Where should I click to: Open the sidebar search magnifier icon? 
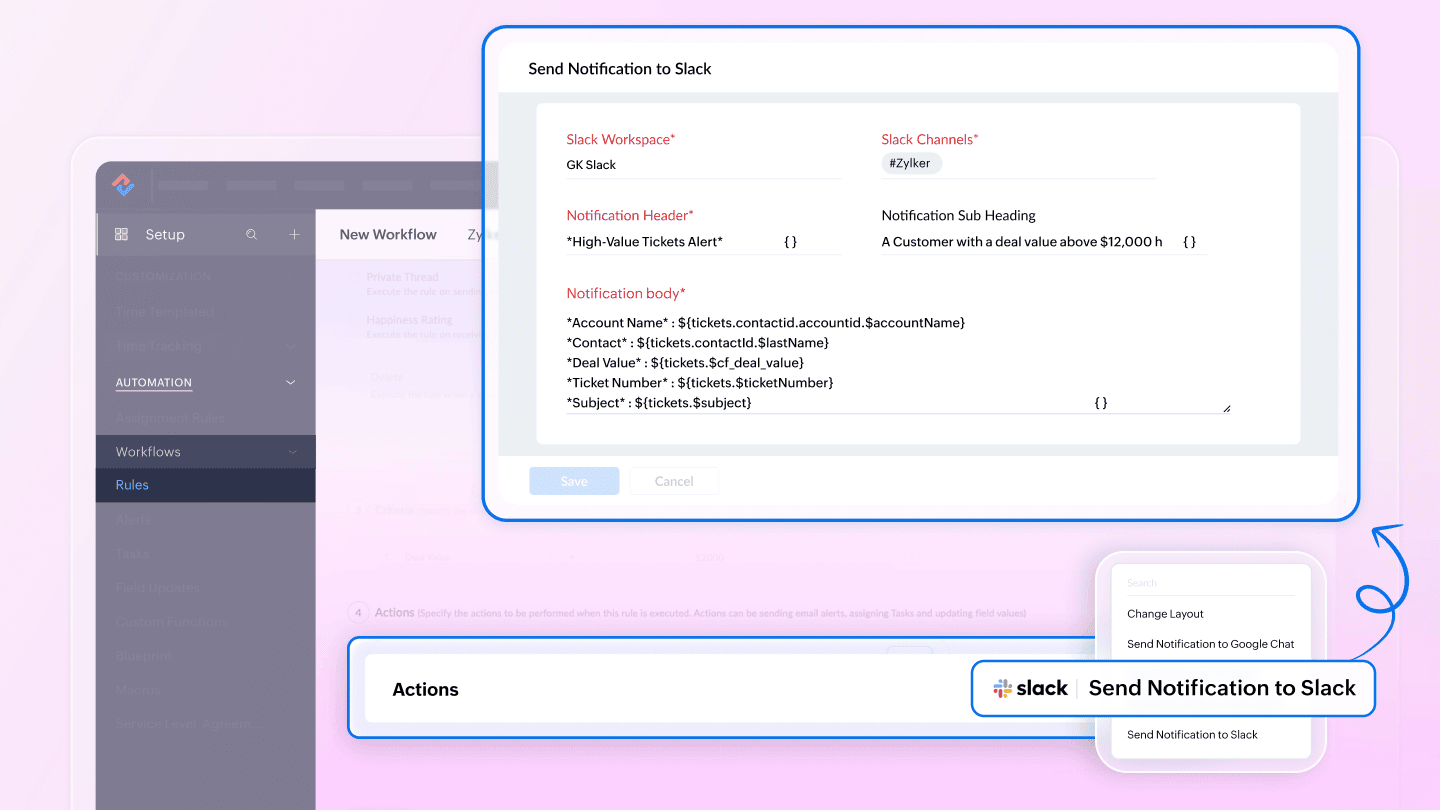pyautogui.click(x=252, y=234)
